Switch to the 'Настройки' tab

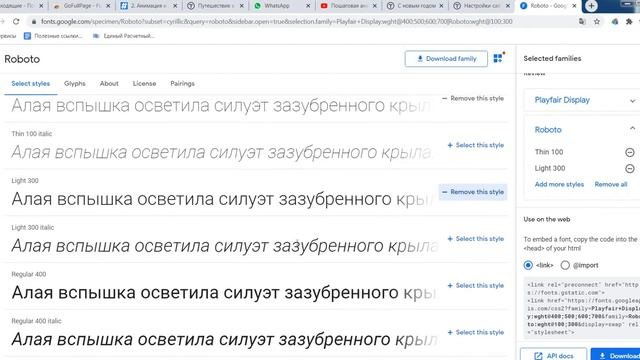pos(482,6)
